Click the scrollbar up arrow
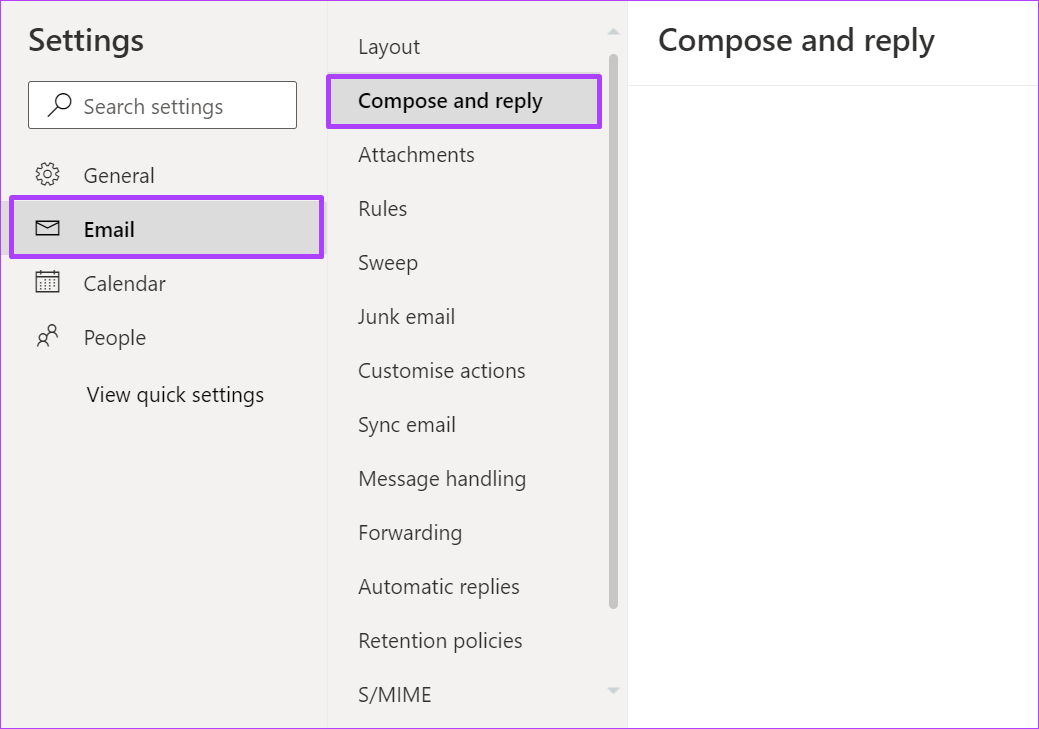The image size is (1039, 729). [614, 31]
